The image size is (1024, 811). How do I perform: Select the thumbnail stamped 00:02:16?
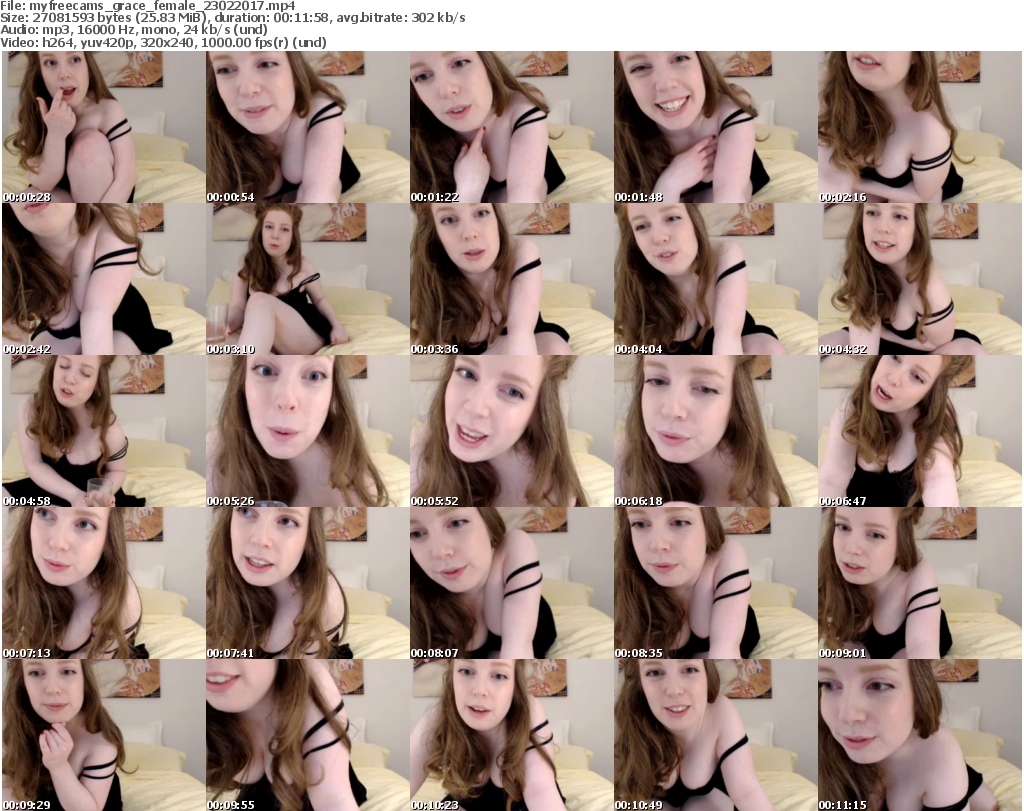(920, 127)
